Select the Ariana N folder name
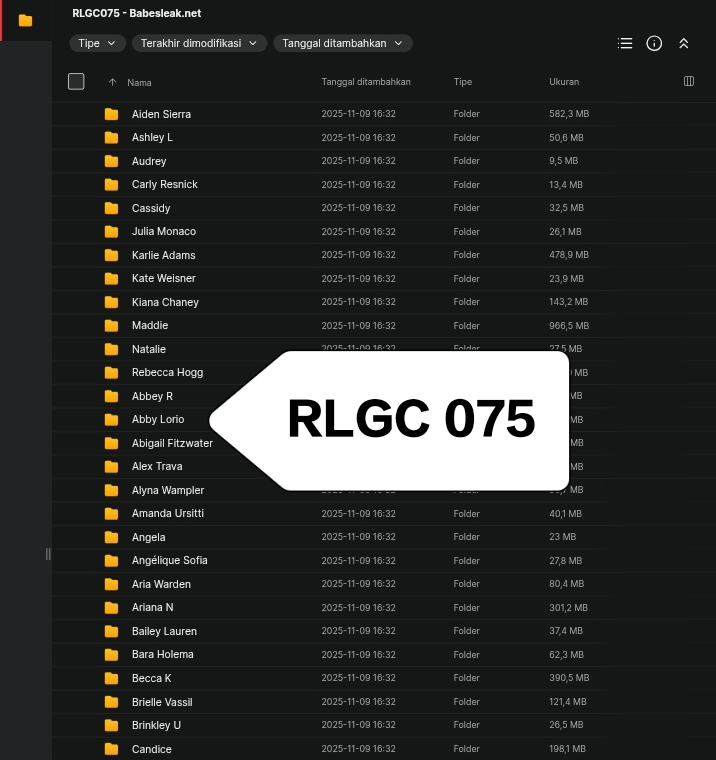 (x=153, y=607)
